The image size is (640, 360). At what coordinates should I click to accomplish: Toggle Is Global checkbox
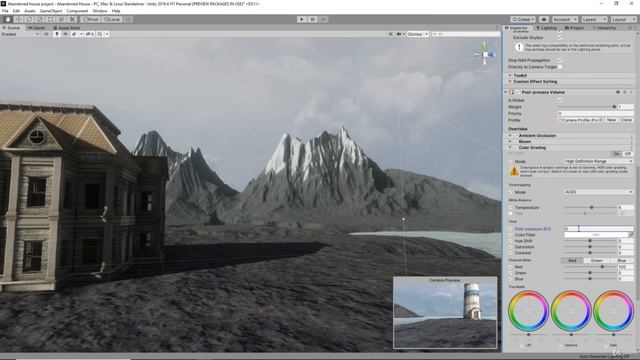[x=560, y=100]
